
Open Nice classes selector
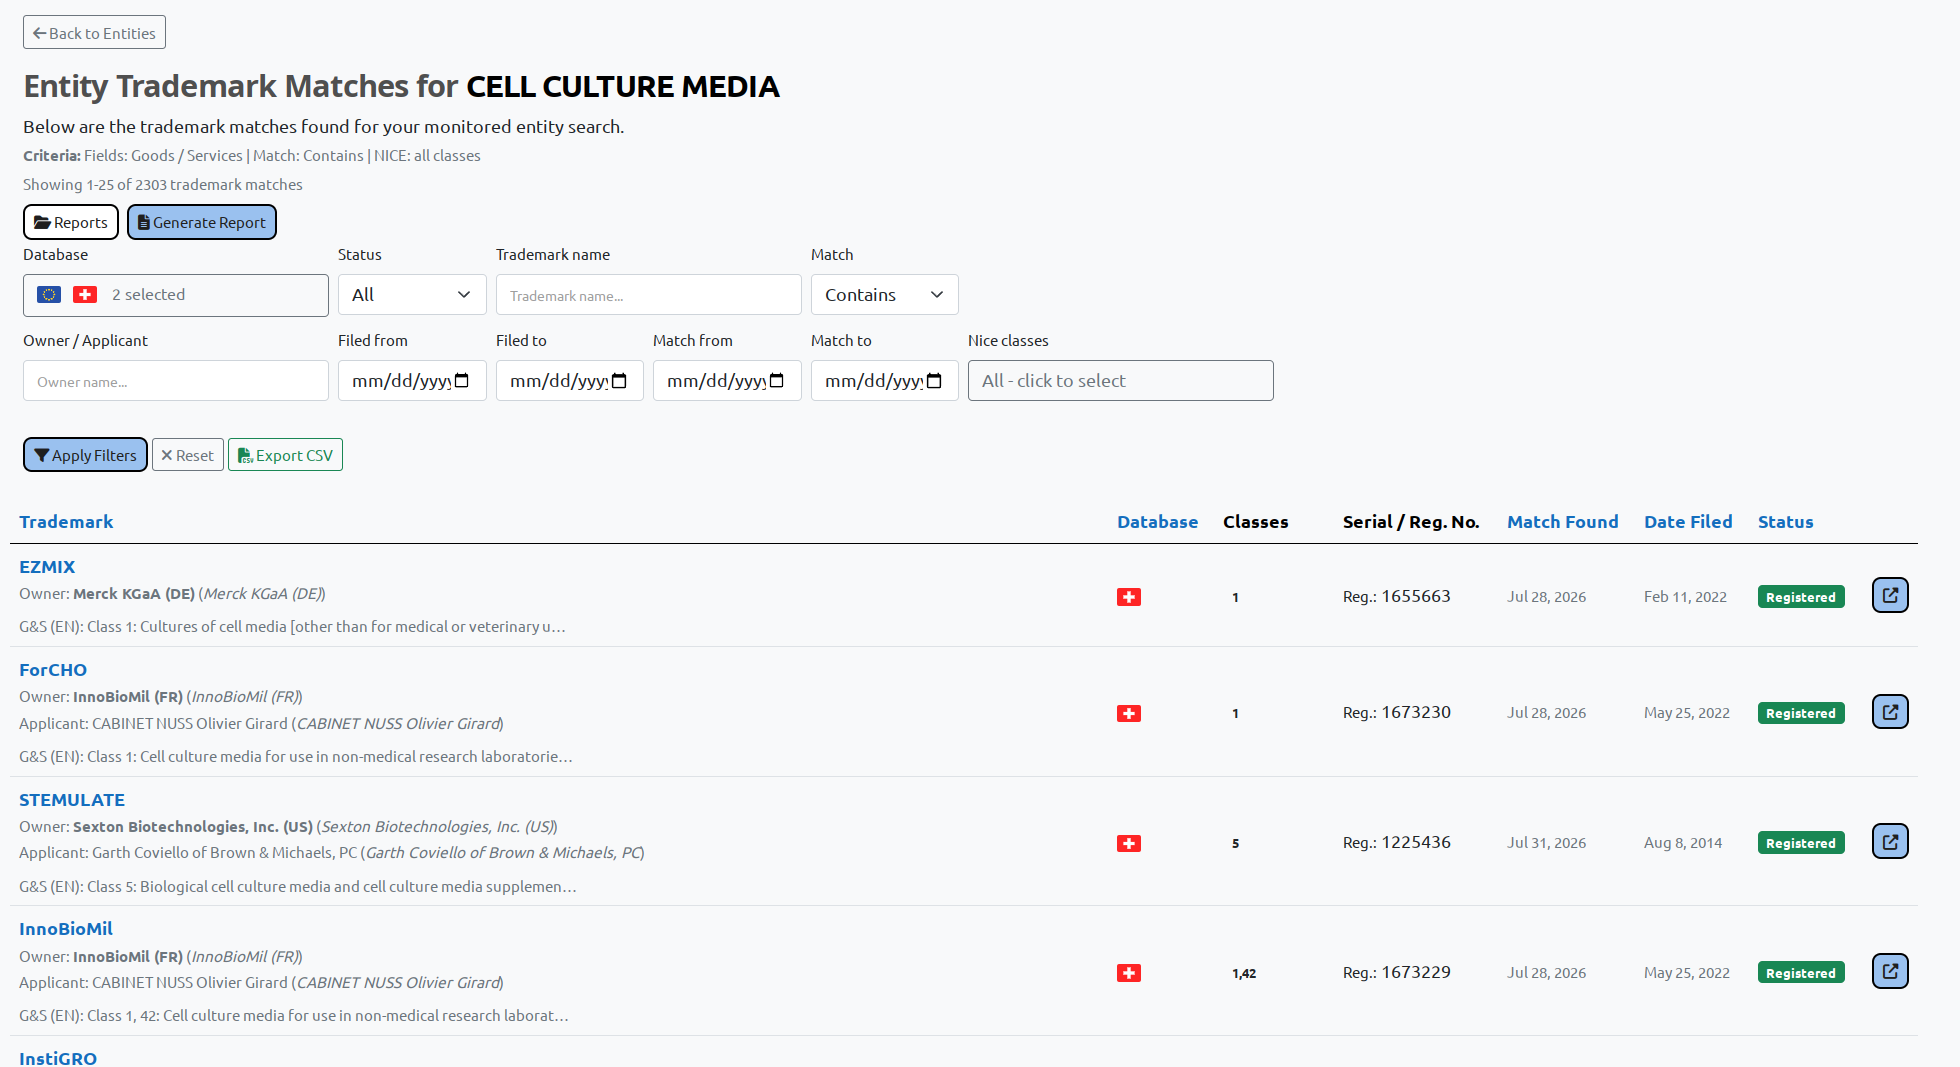[1121, 381]
